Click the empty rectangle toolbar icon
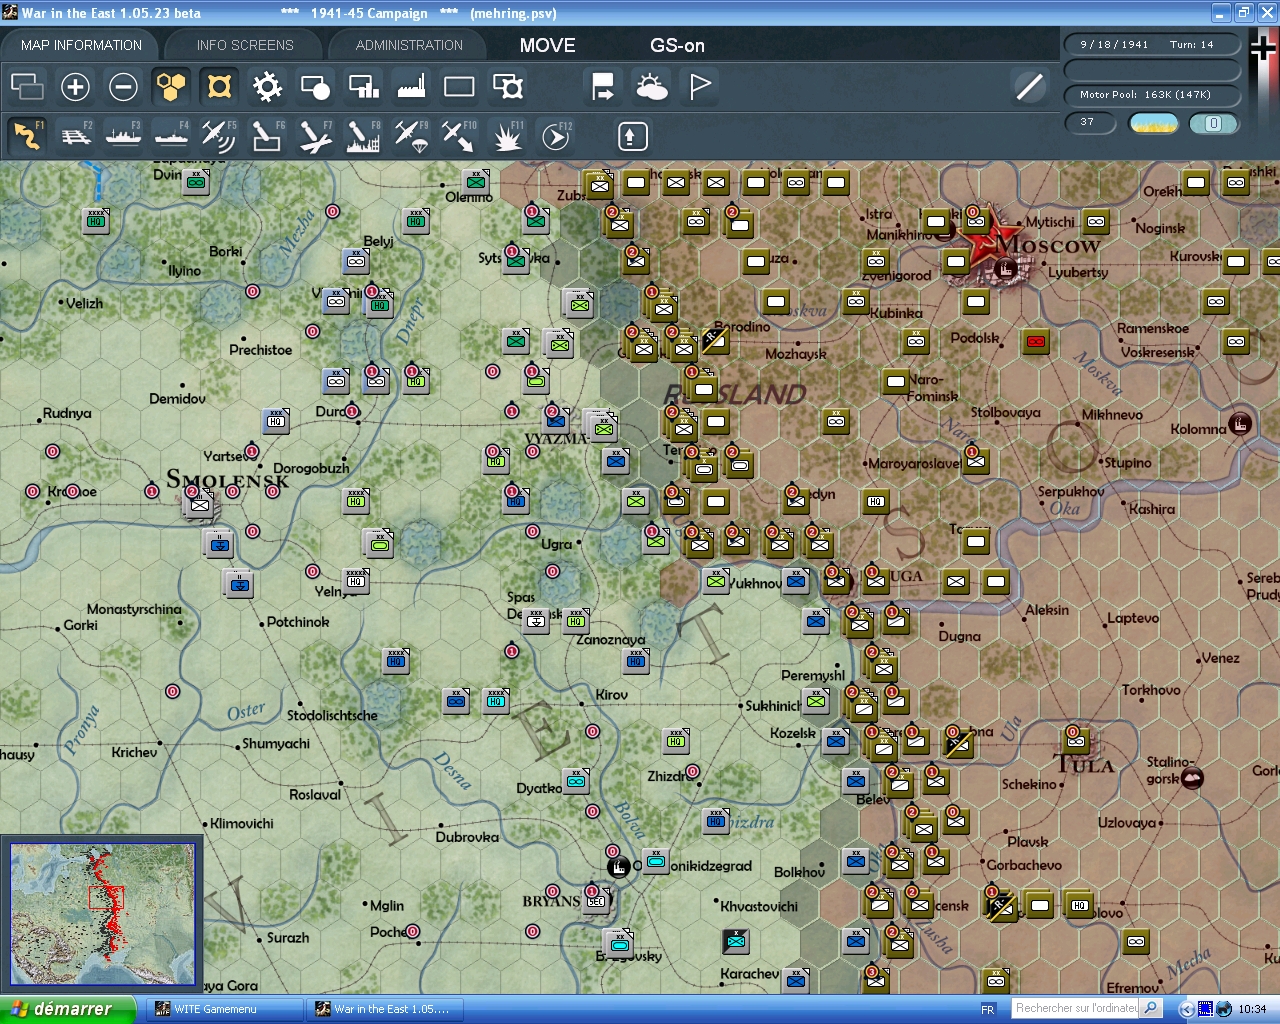This screenshot has width=1280, height=1024. pyautogui.click(x=459, y=87)
